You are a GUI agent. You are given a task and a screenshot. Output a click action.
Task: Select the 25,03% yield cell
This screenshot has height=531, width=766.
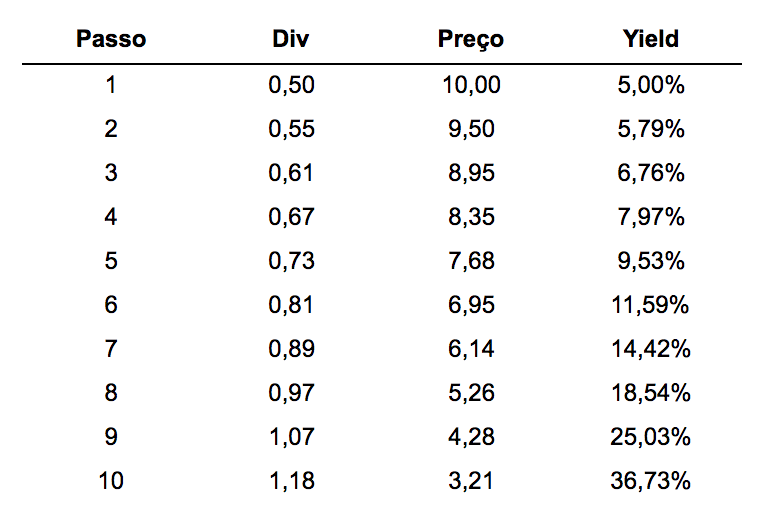click(x=651, y=437)
